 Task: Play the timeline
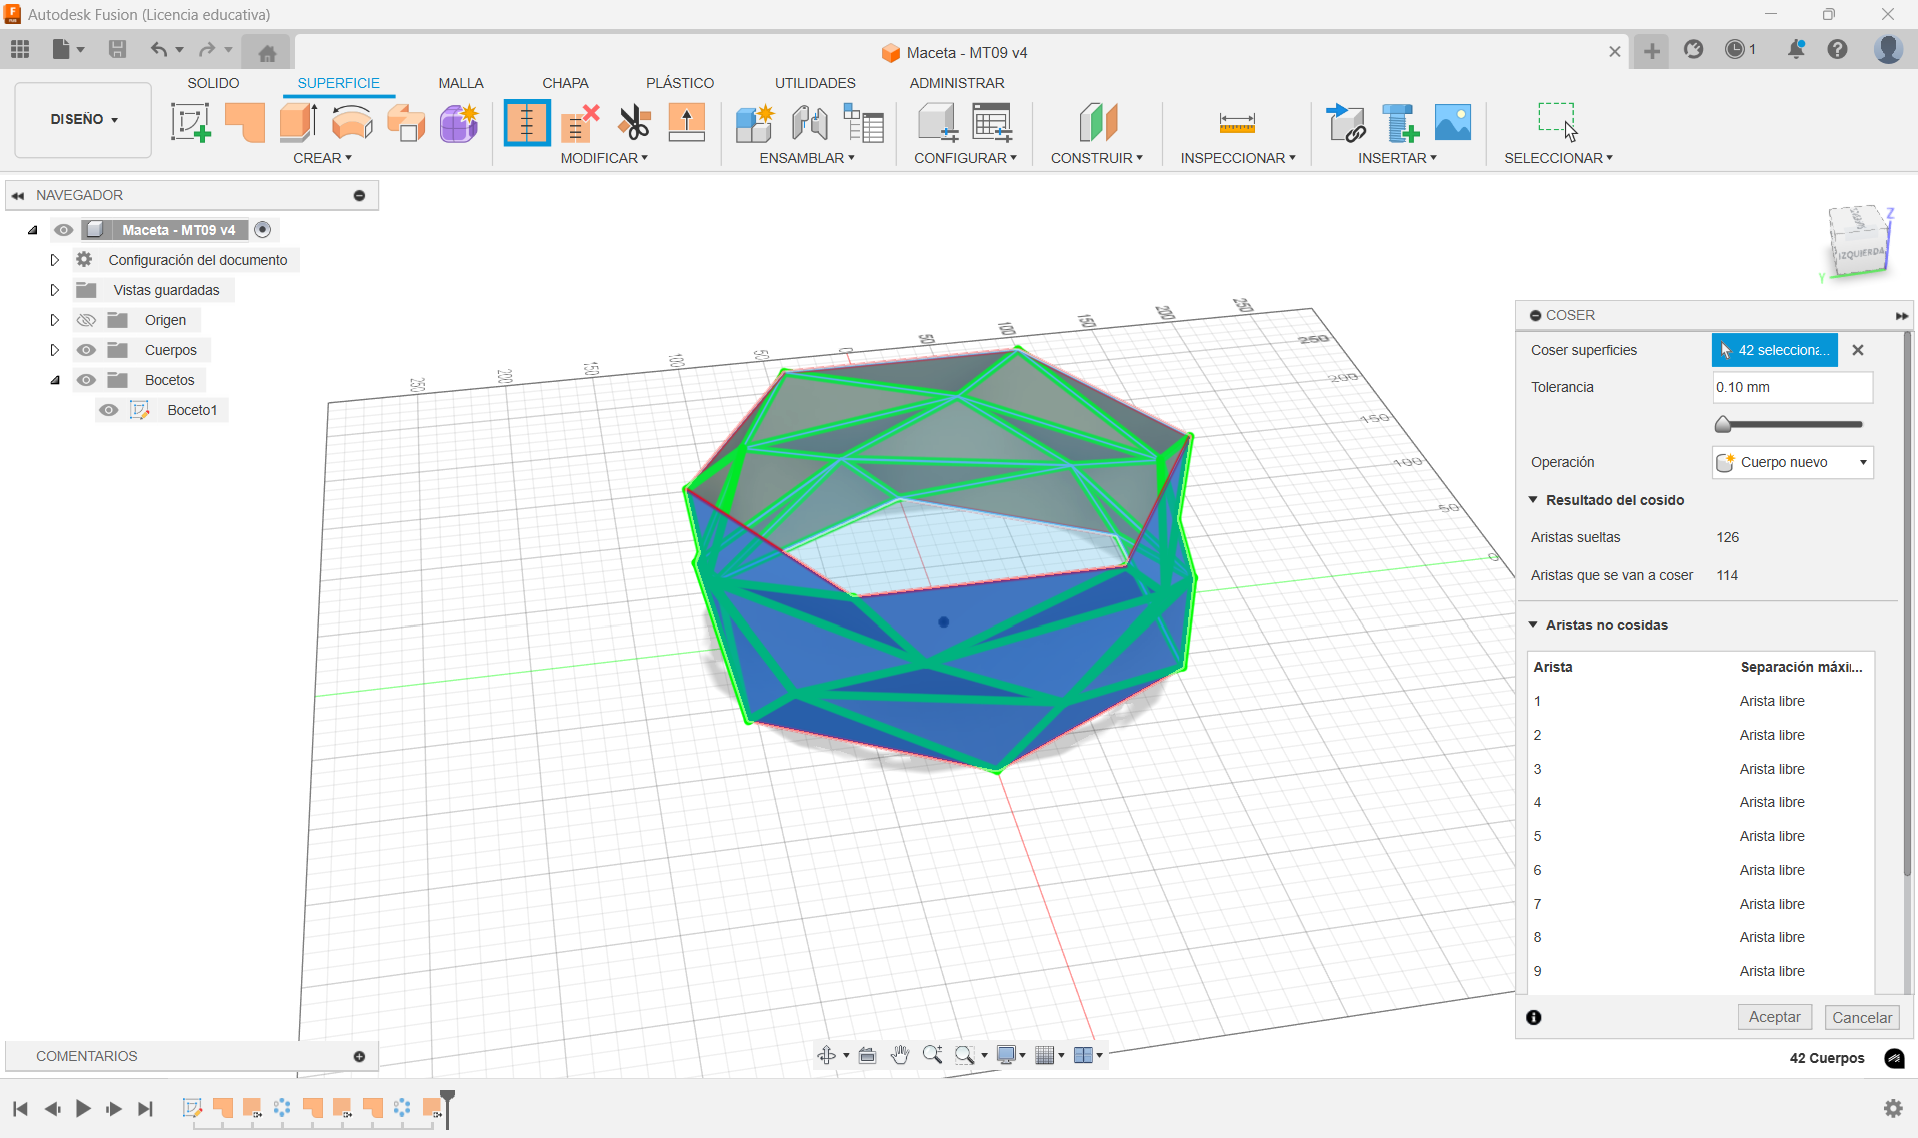tap(83, 1108)
